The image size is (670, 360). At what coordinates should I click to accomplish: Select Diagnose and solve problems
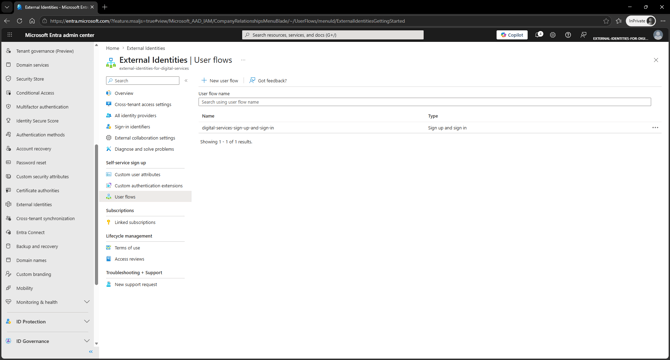144,149
